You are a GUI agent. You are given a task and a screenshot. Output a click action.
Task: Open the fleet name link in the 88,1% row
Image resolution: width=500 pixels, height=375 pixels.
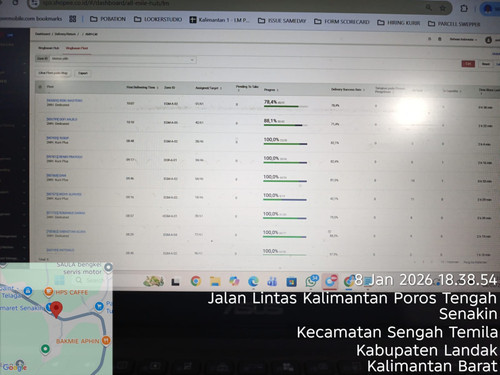click(62, 119)
